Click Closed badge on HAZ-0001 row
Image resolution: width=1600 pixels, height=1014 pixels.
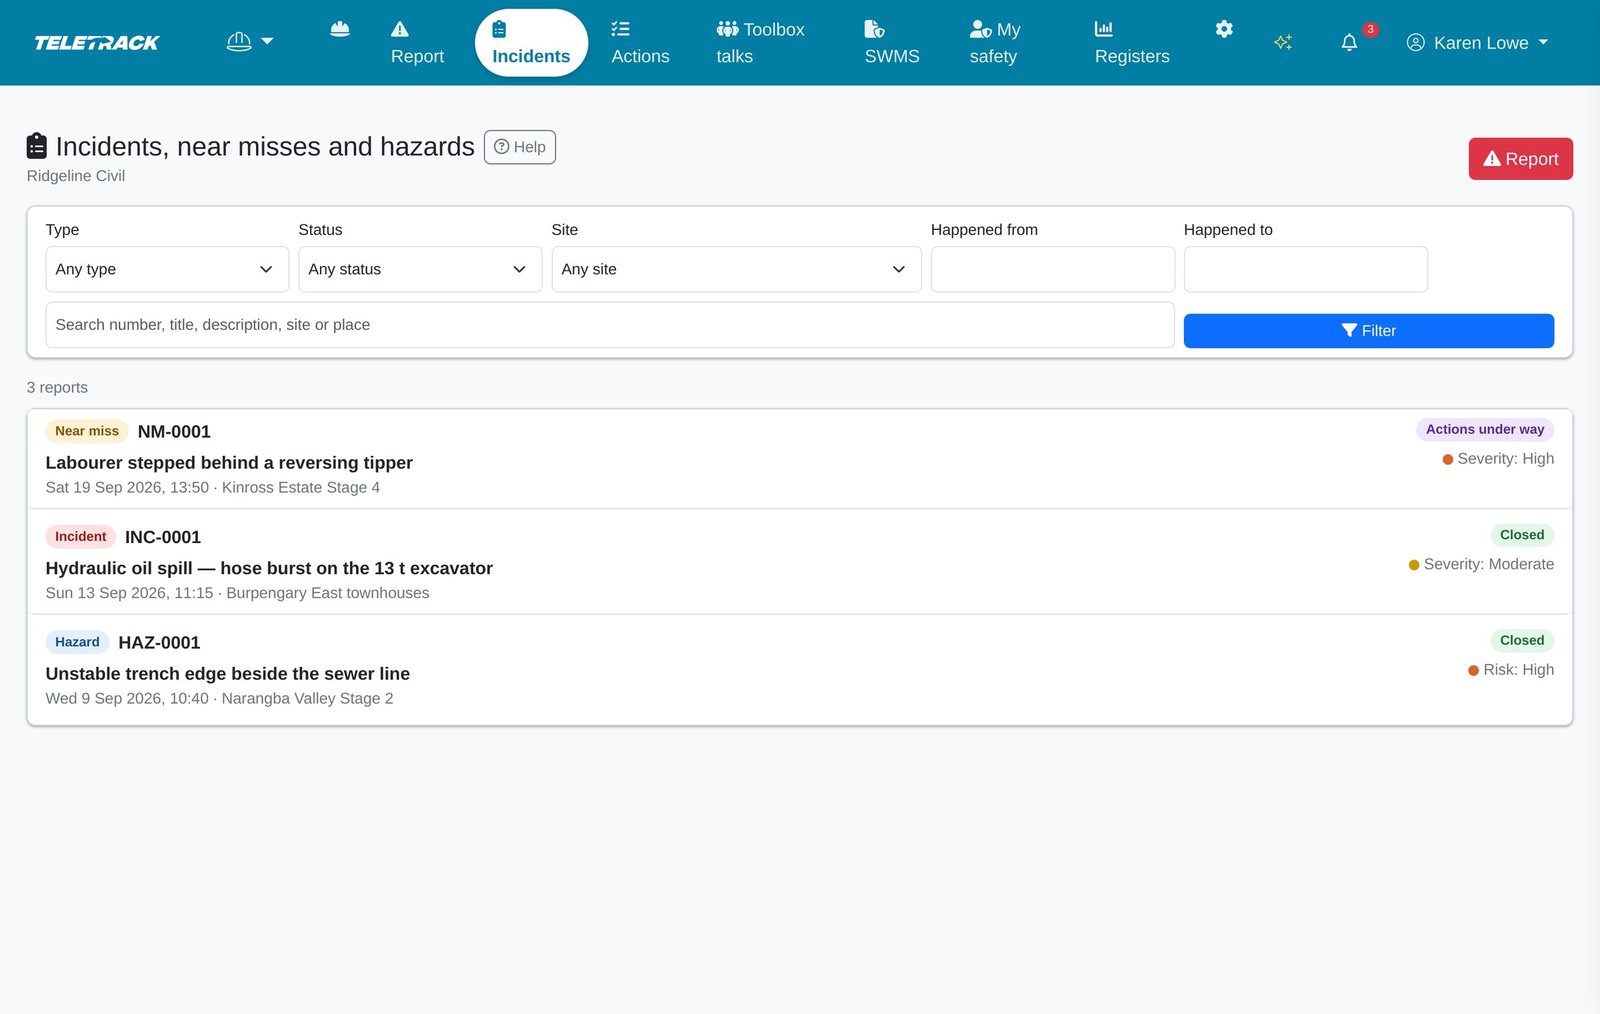click(1522, 640)
